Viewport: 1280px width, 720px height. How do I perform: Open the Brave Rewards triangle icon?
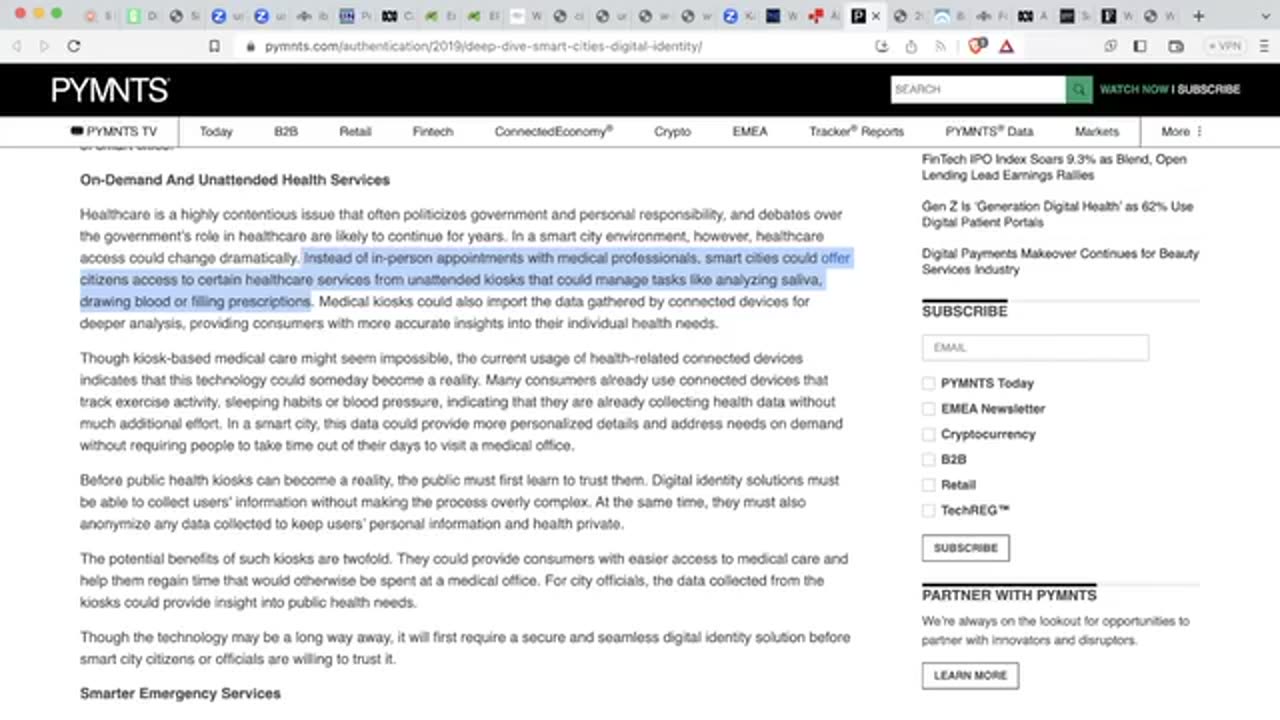1006,46
